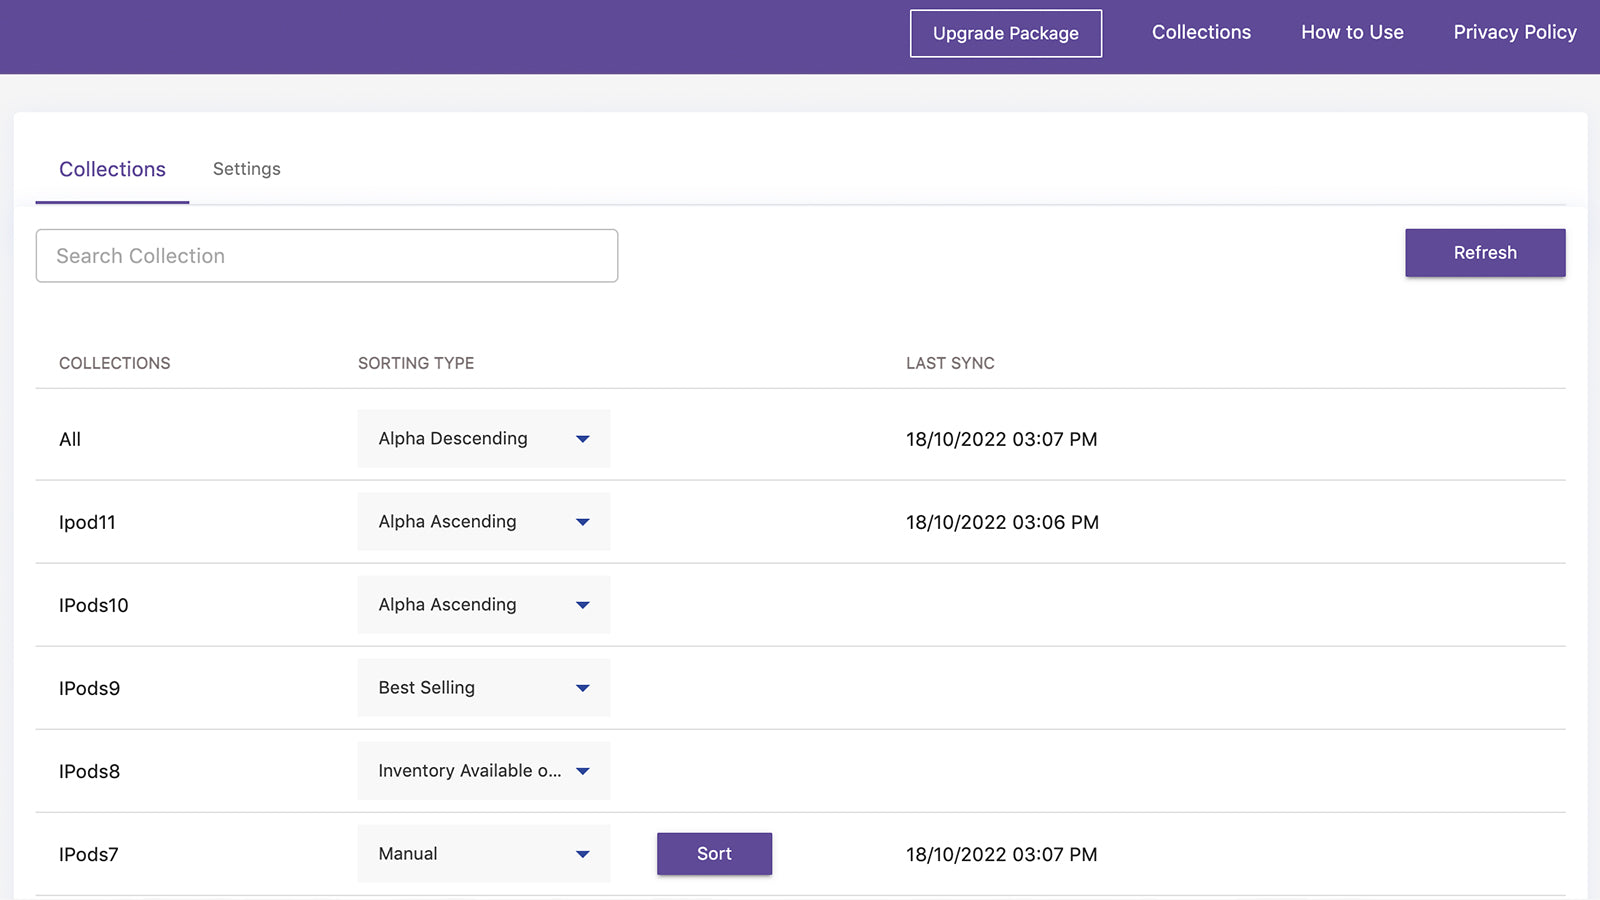Click the Sort button for IPods7

(x=714, y=854)
